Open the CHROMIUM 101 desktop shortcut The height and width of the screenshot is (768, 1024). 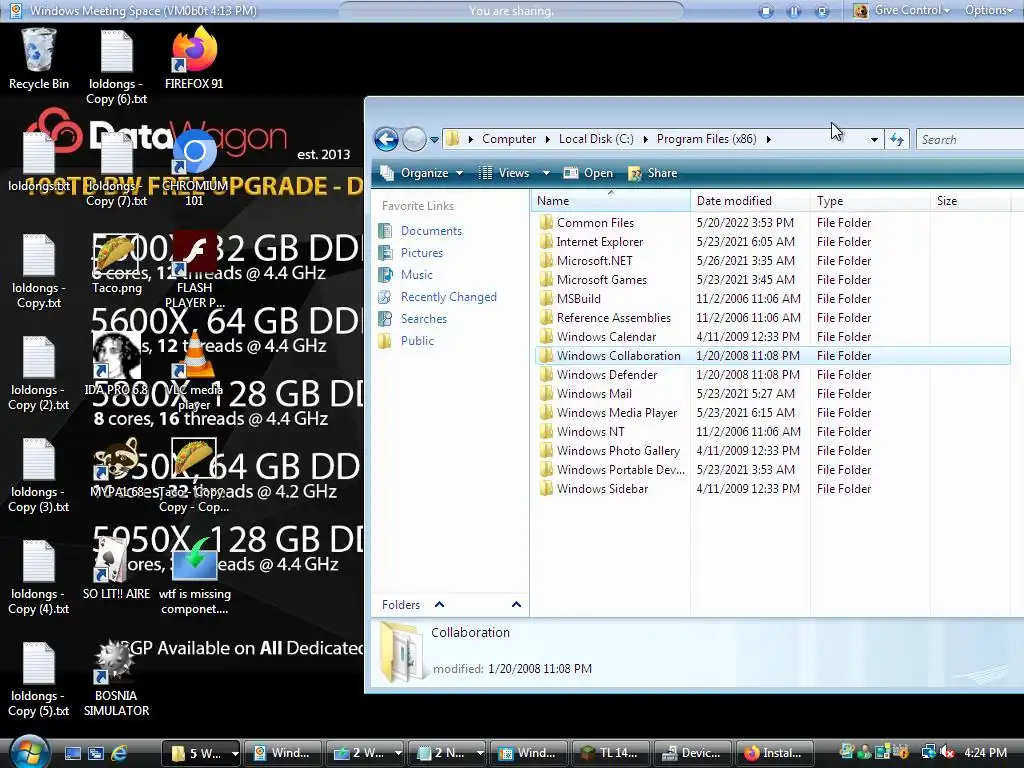(x=194, y=168)
